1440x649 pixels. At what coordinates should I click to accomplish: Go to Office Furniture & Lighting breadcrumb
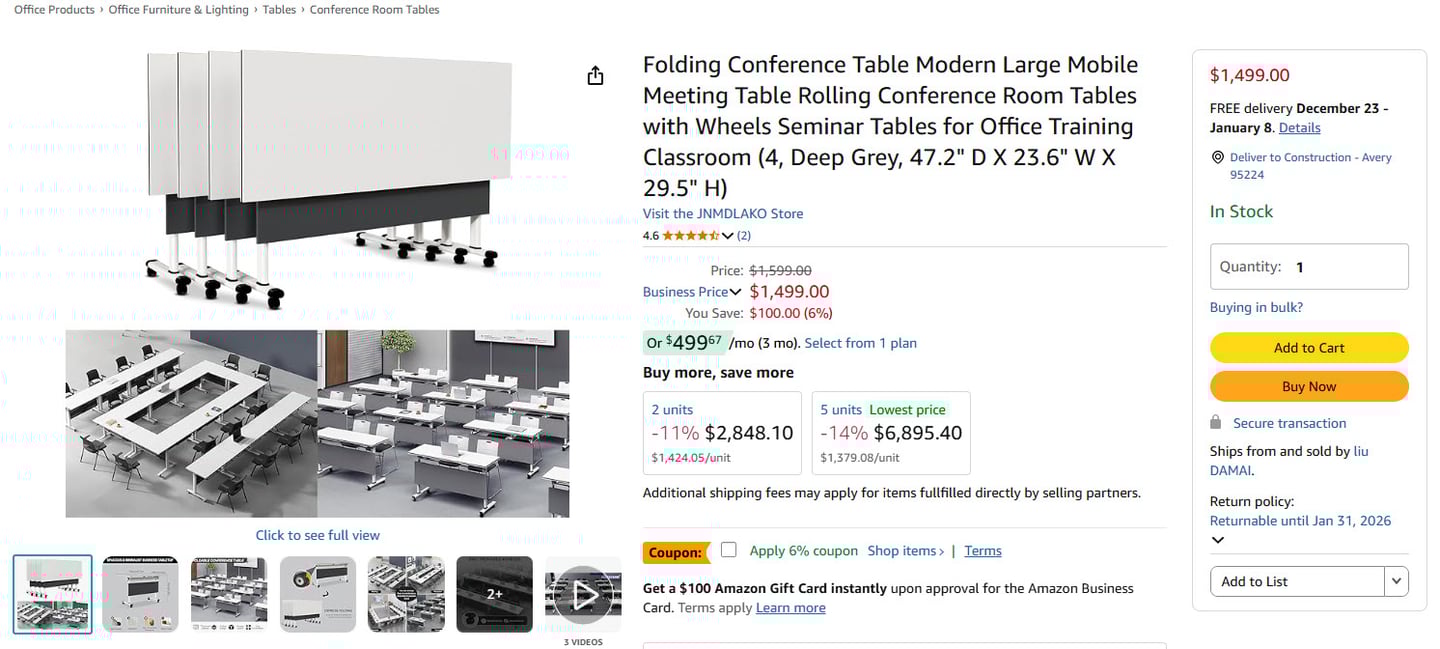tap(178, 10)
